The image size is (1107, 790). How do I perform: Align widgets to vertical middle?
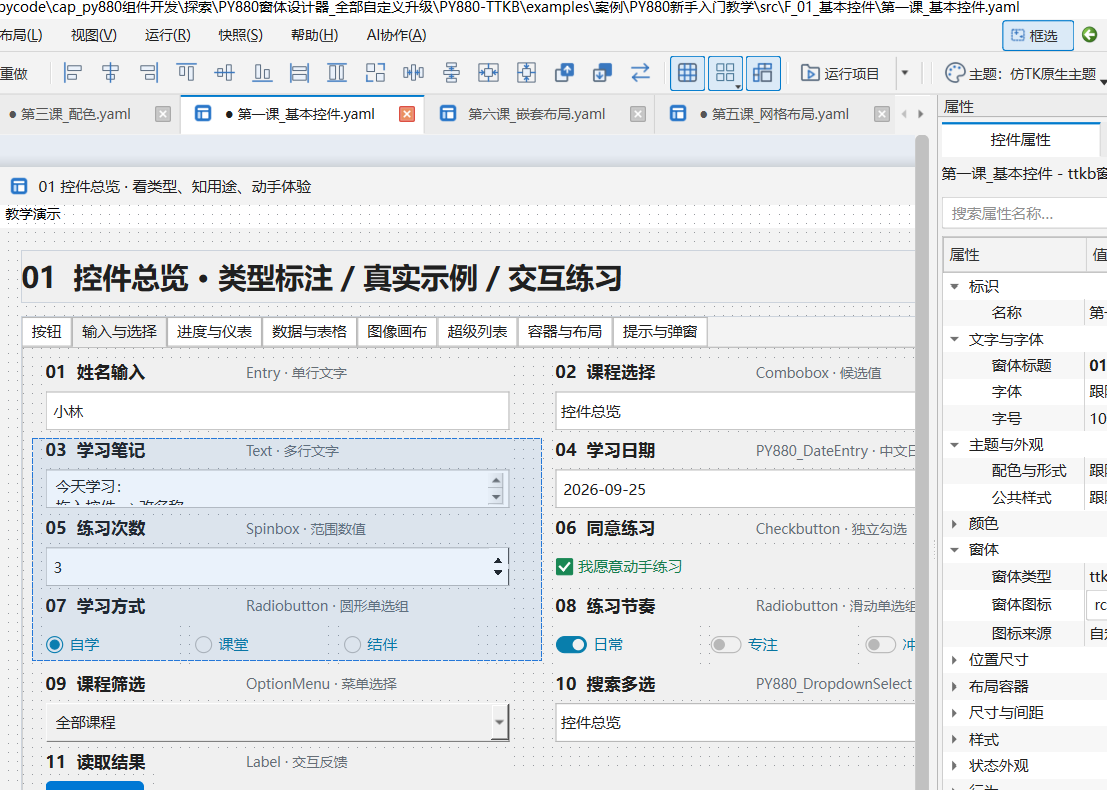[225, 73]
